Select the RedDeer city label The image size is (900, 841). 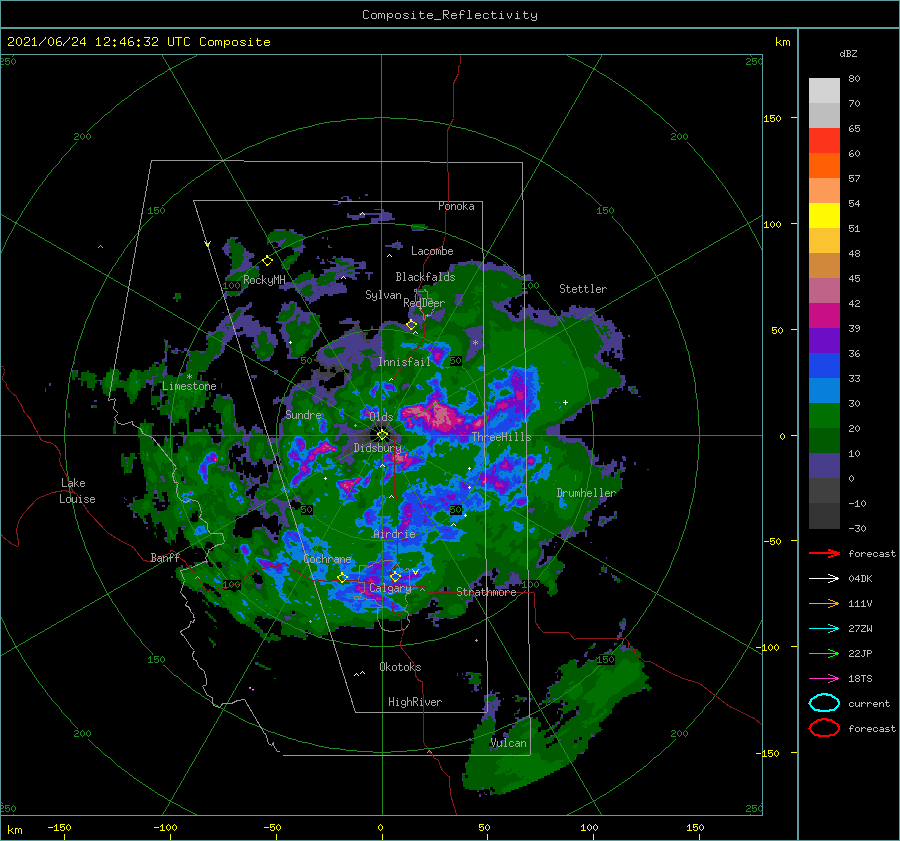424,303
